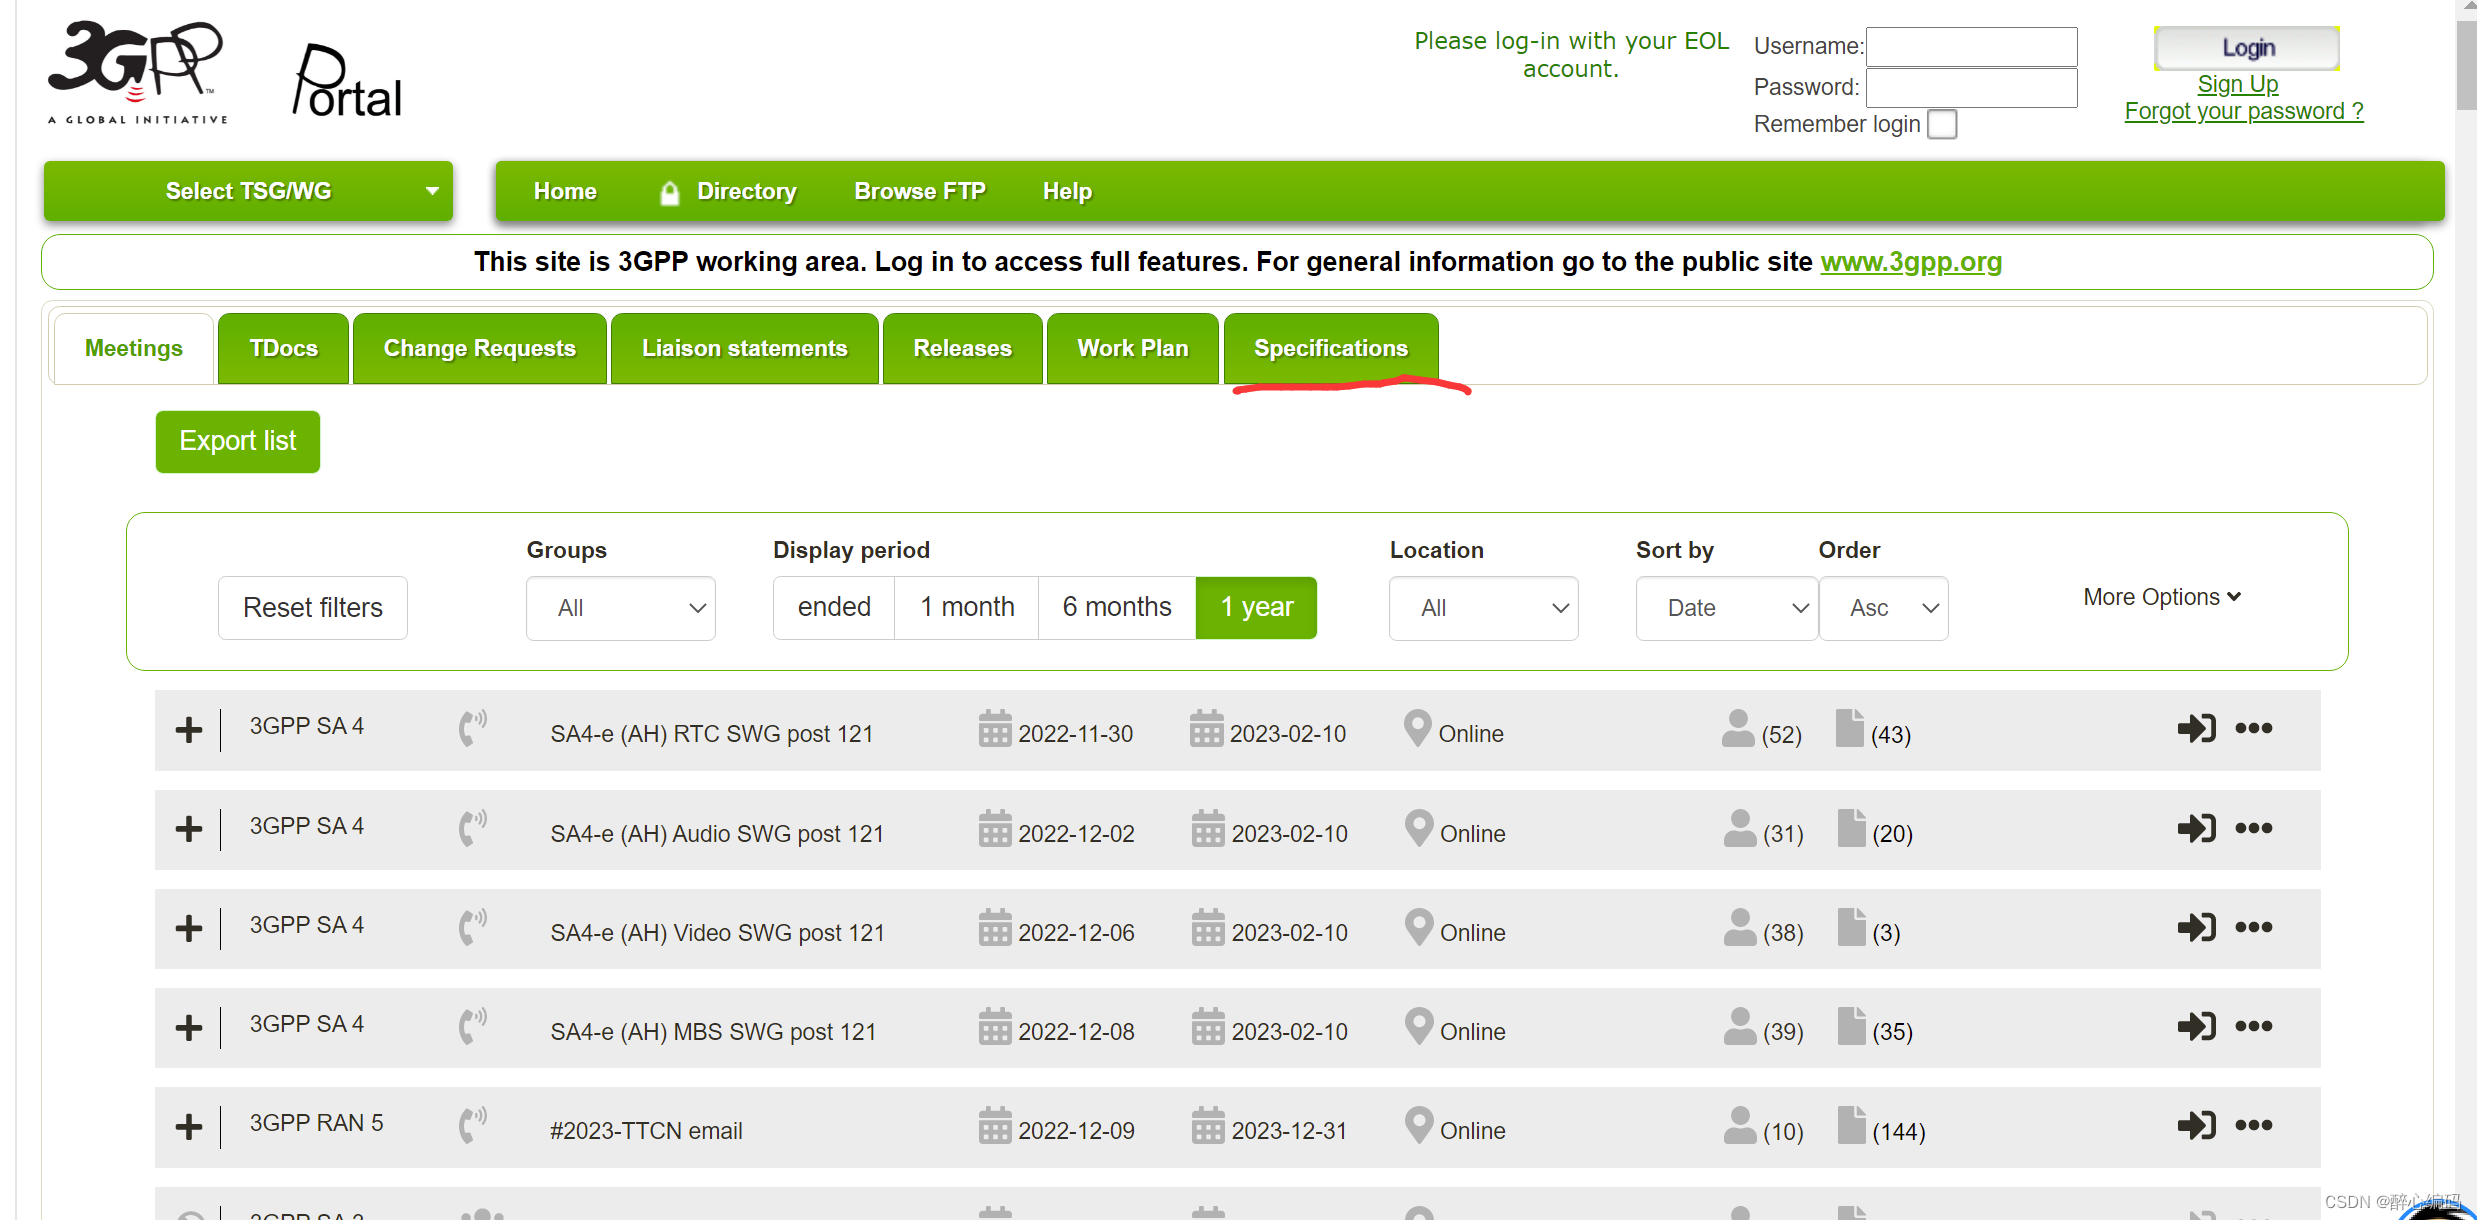The image size is (2477, 1220).
Task: Toggle the Remember login checkbox
Action: pyautogui.click(x=1941, y=125)
